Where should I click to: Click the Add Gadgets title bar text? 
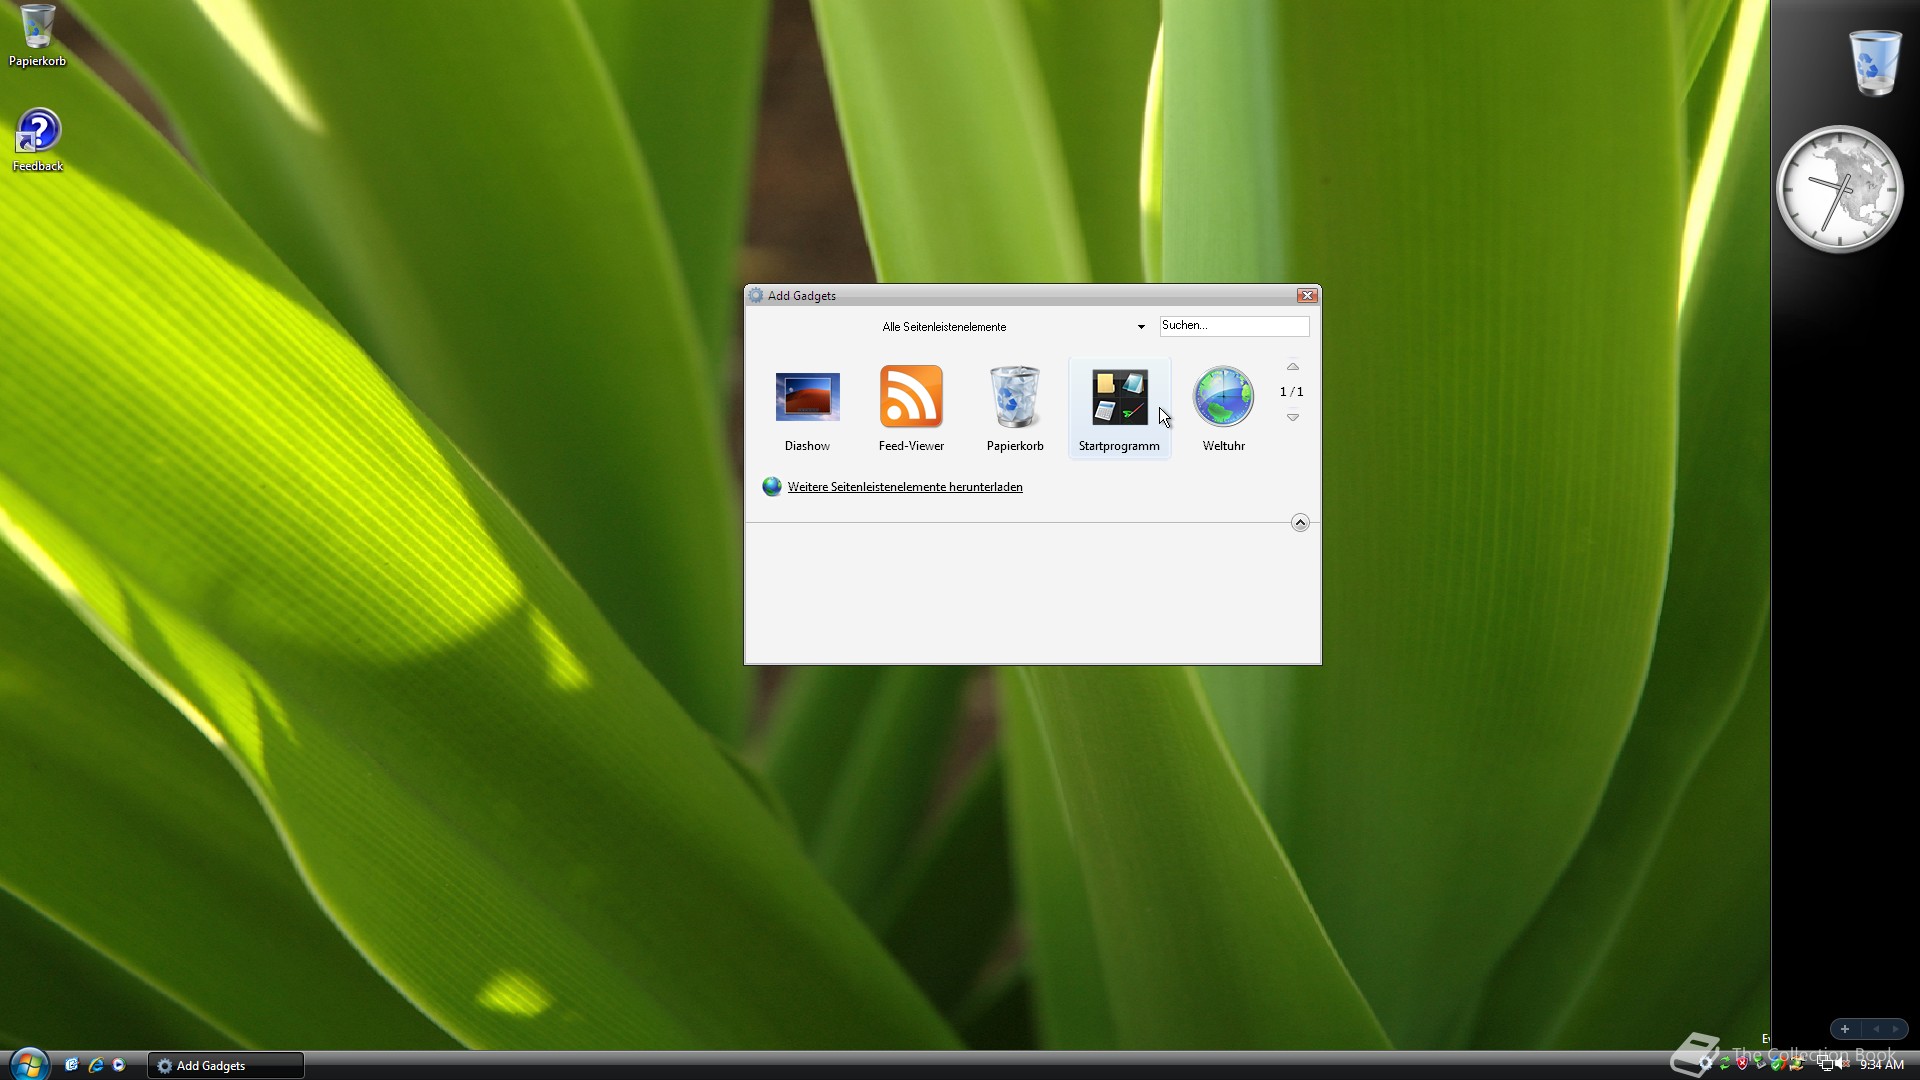pos(802,296)
